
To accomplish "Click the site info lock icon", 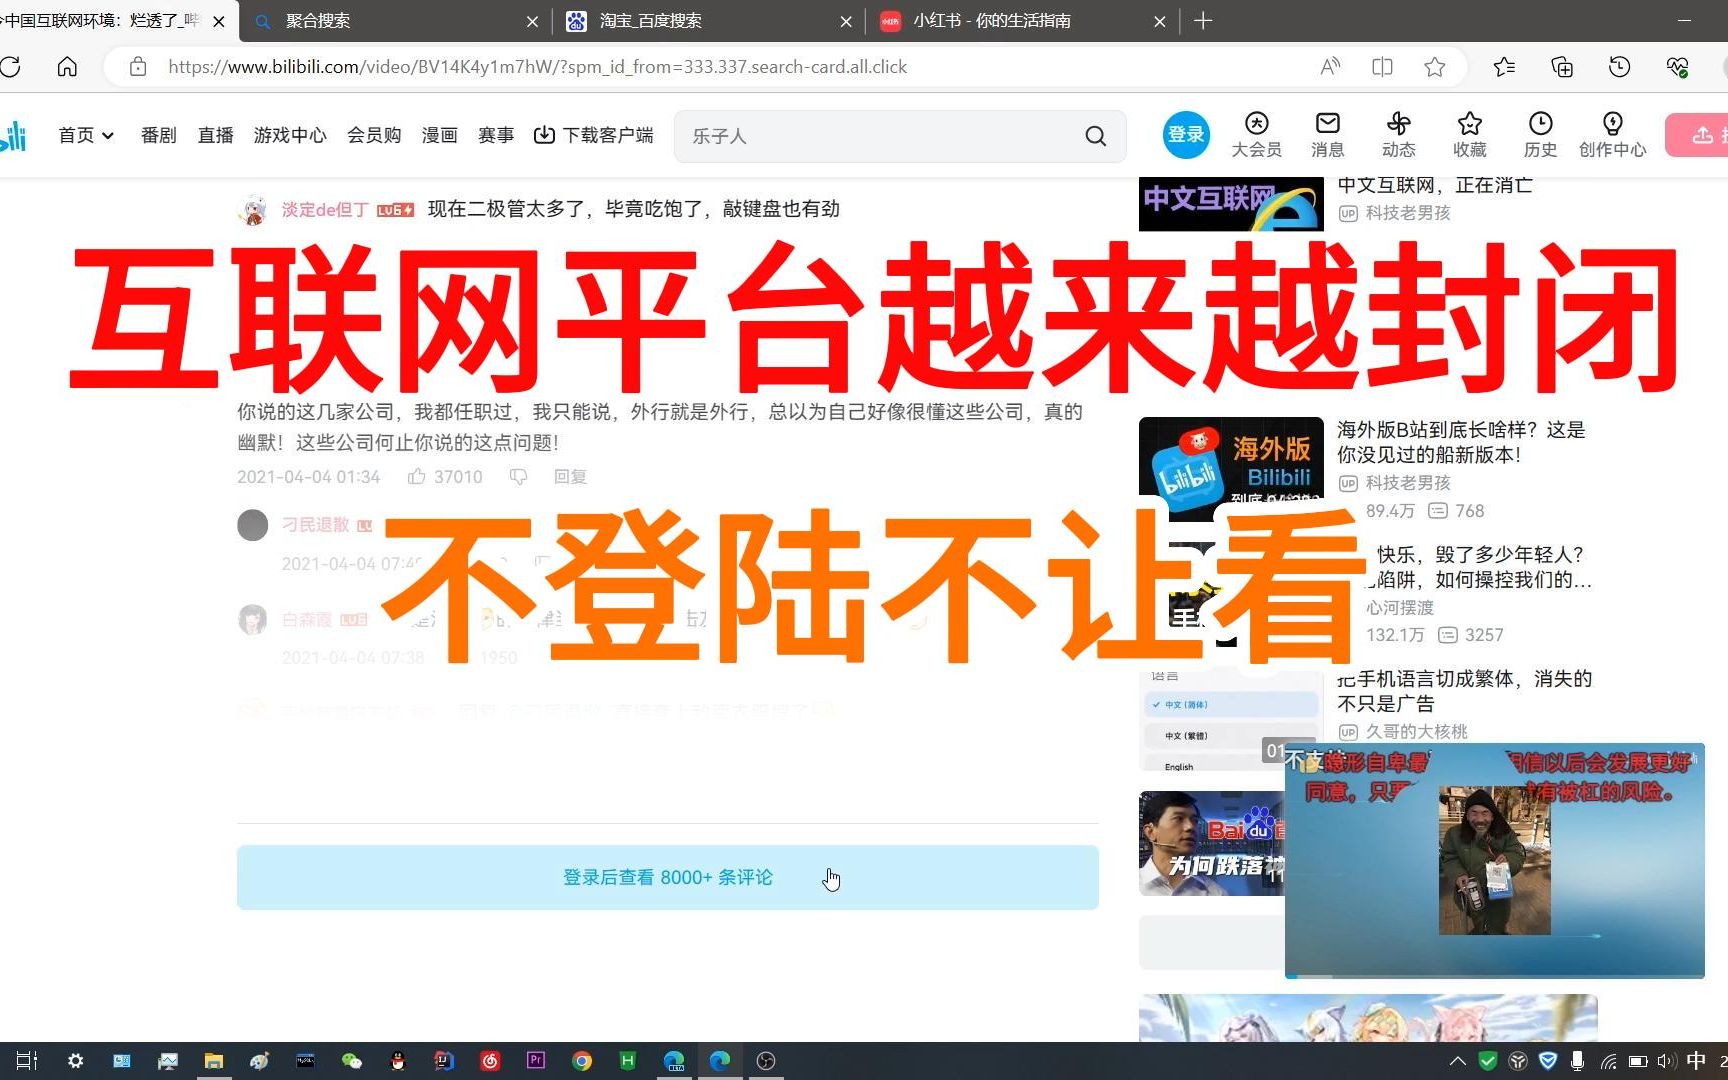I will click(138, 67).
